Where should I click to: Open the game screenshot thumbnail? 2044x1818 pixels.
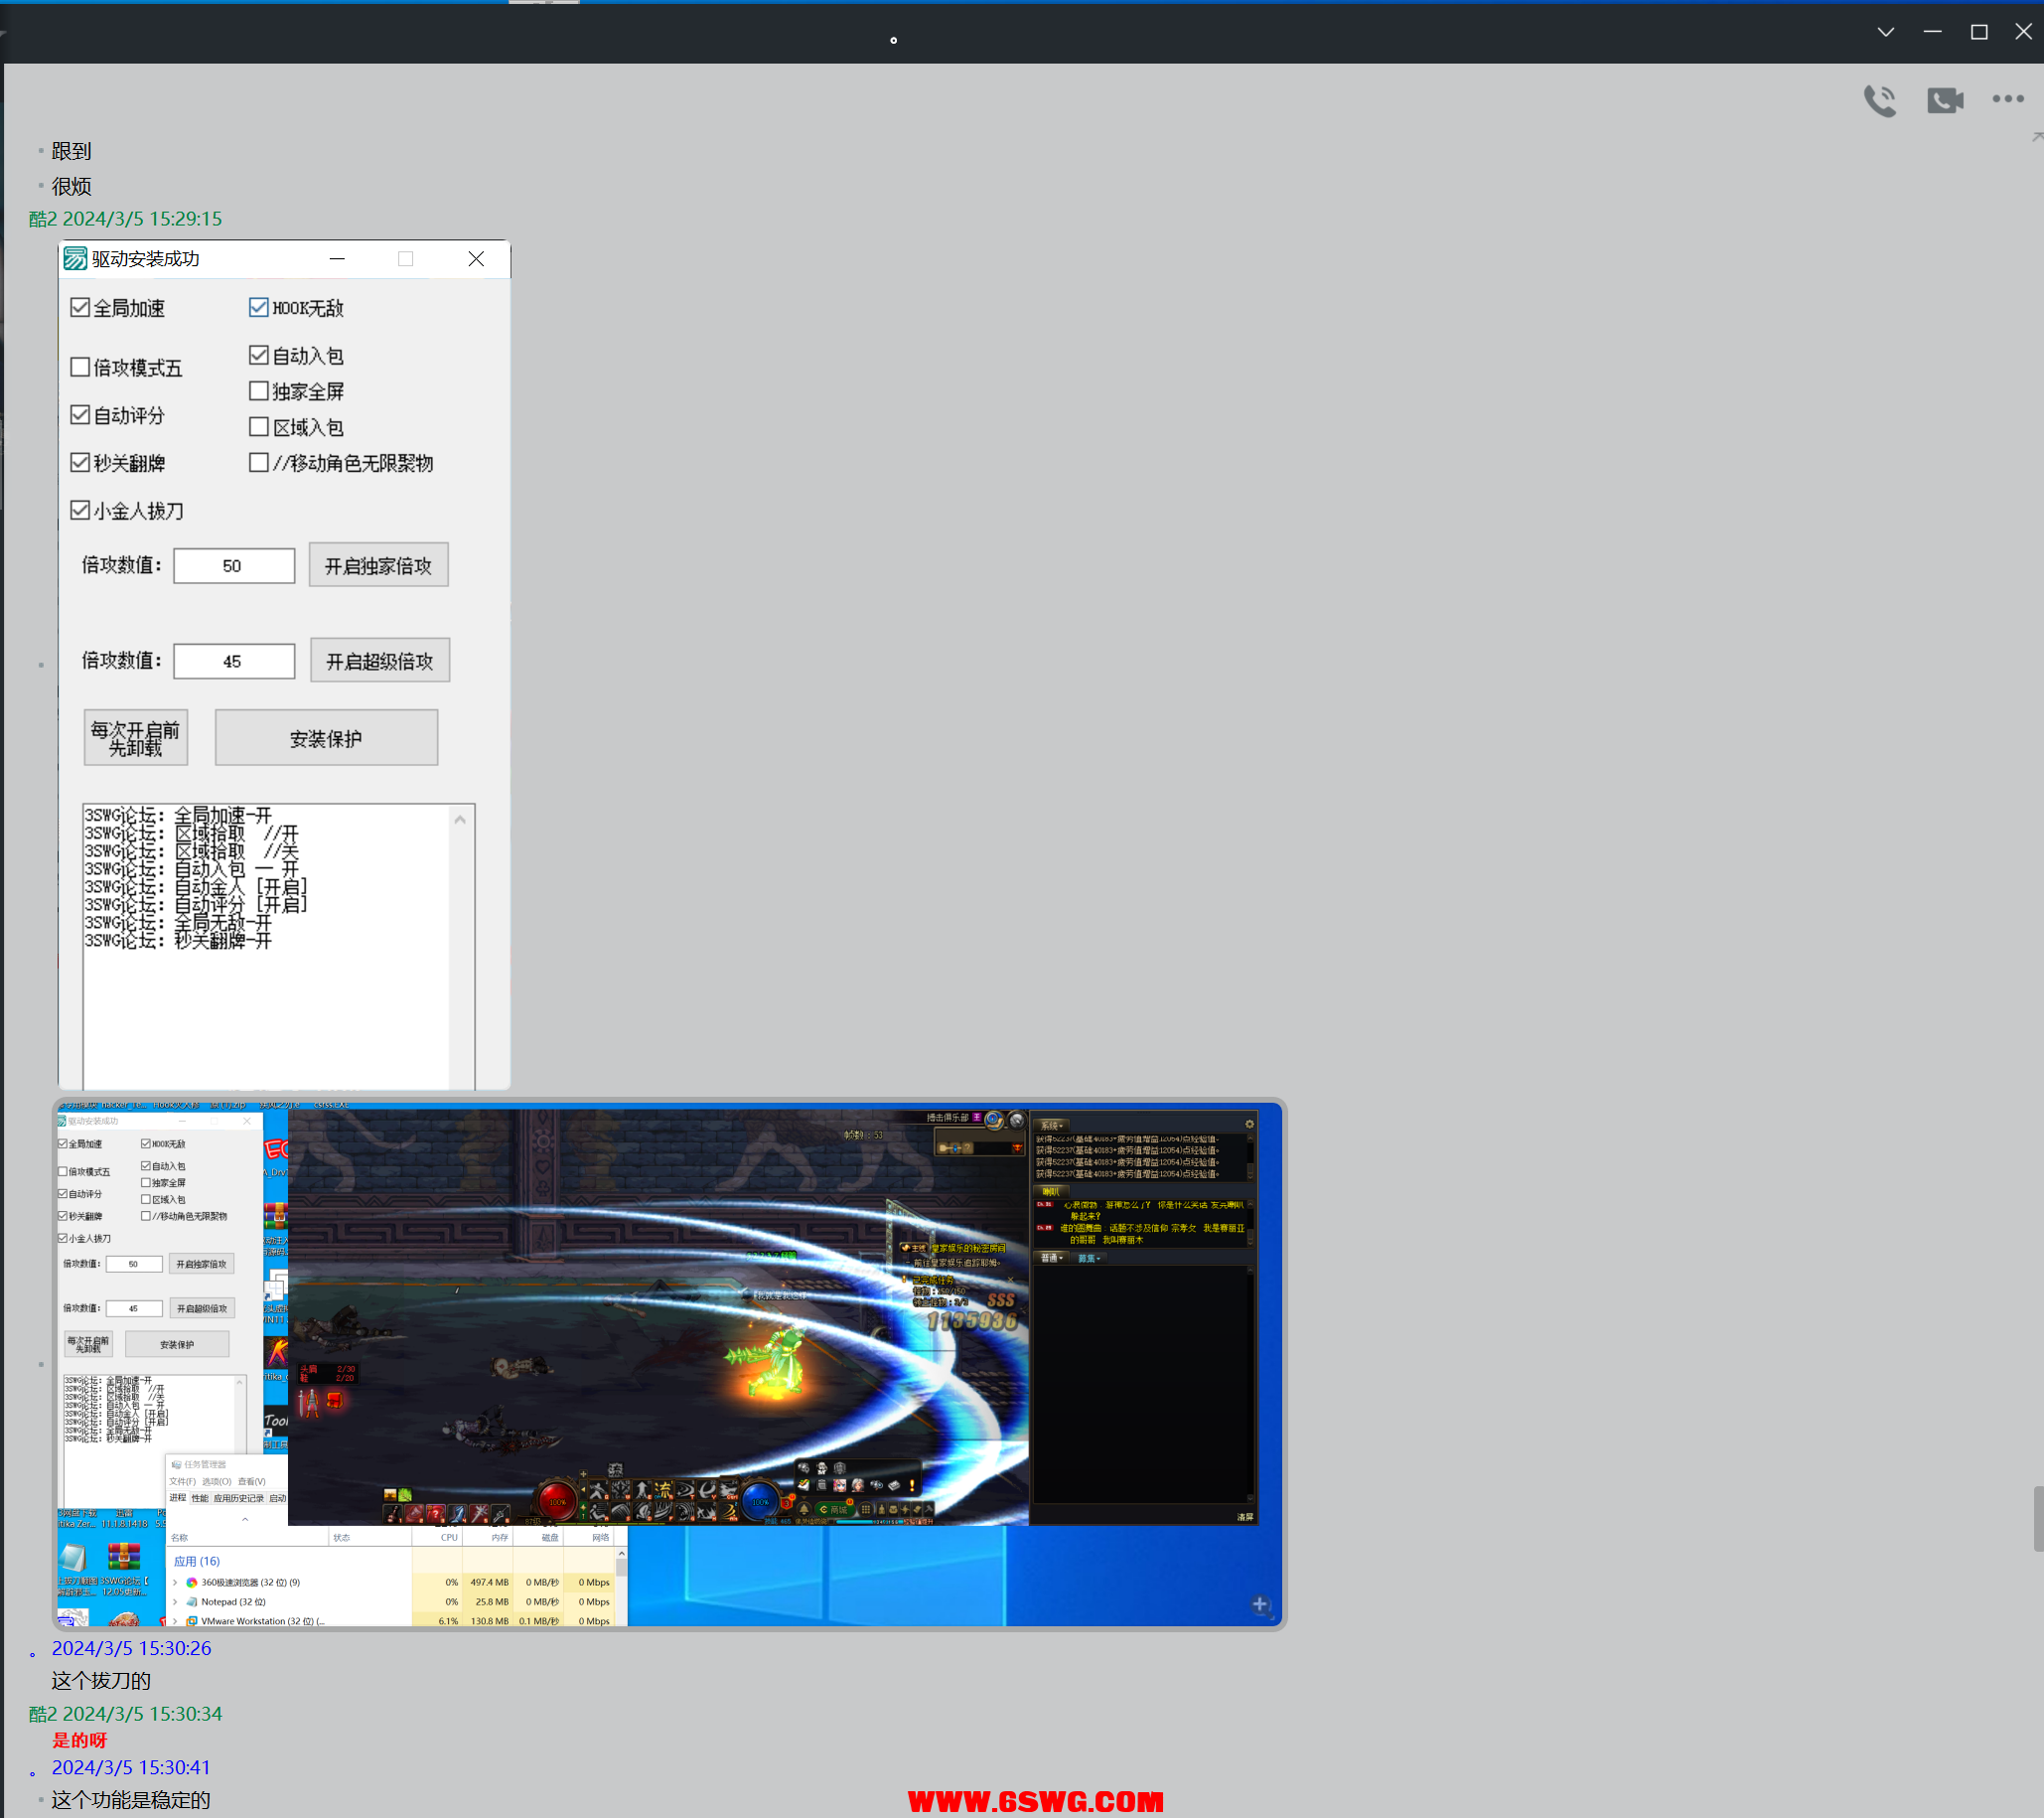click(668, 1365)
